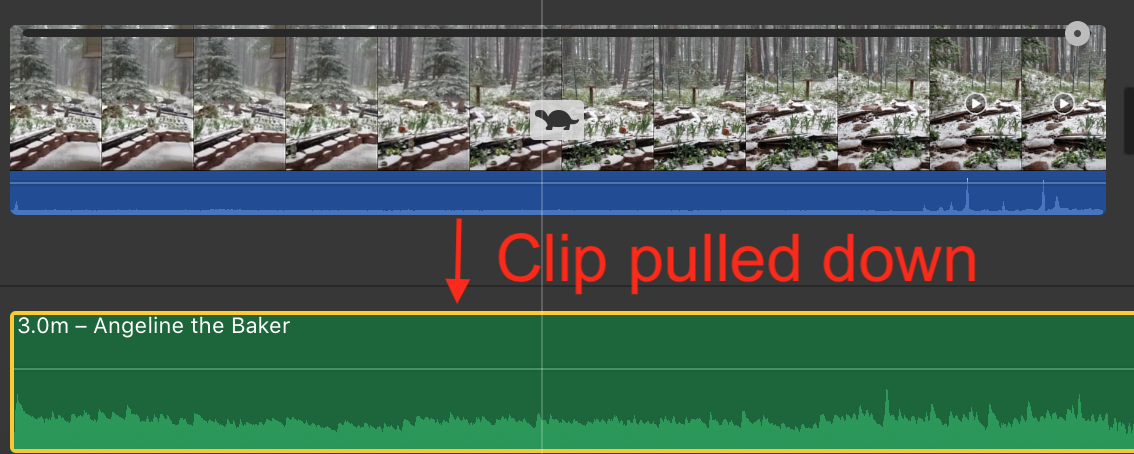The height and width of the screenshot is (454, 1134).
Task: Click the "3.0m – Angeline the Baker" clip title
Action: 154,326
